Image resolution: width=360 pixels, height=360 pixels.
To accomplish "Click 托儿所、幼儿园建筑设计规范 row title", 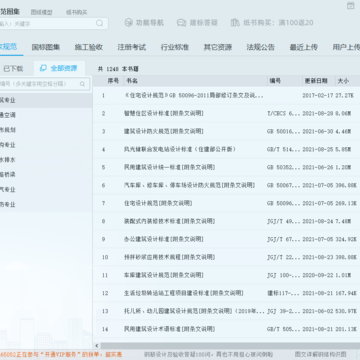I will 194,311.
